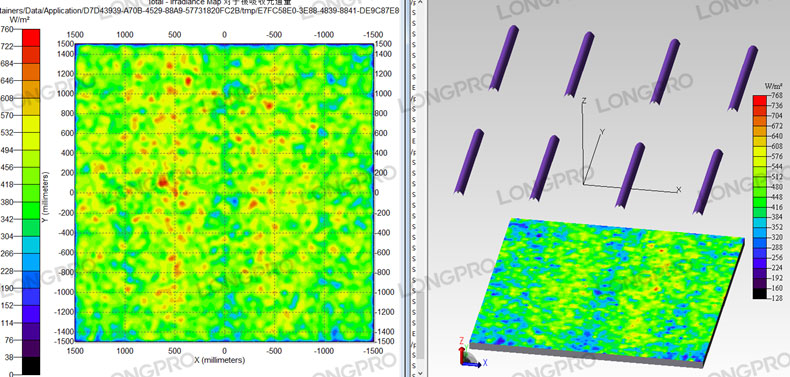Image resolution: width=790 pixels, height=377 pixels.
Task: Click the Z axis label in 3D view
Action: pyautogui.click(x=583, y=101)
